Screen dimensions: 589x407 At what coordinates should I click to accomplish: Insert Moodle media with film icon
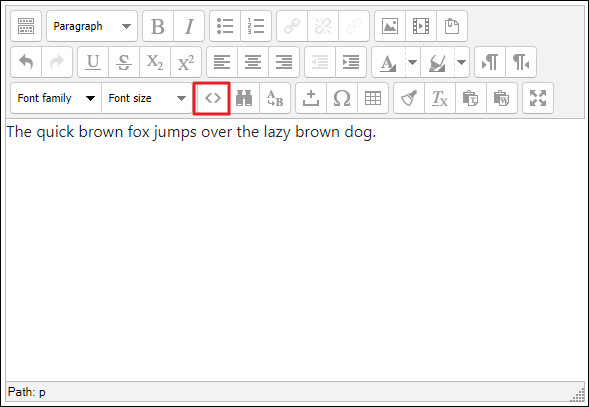pyautogui.click(x=421, y=26)
